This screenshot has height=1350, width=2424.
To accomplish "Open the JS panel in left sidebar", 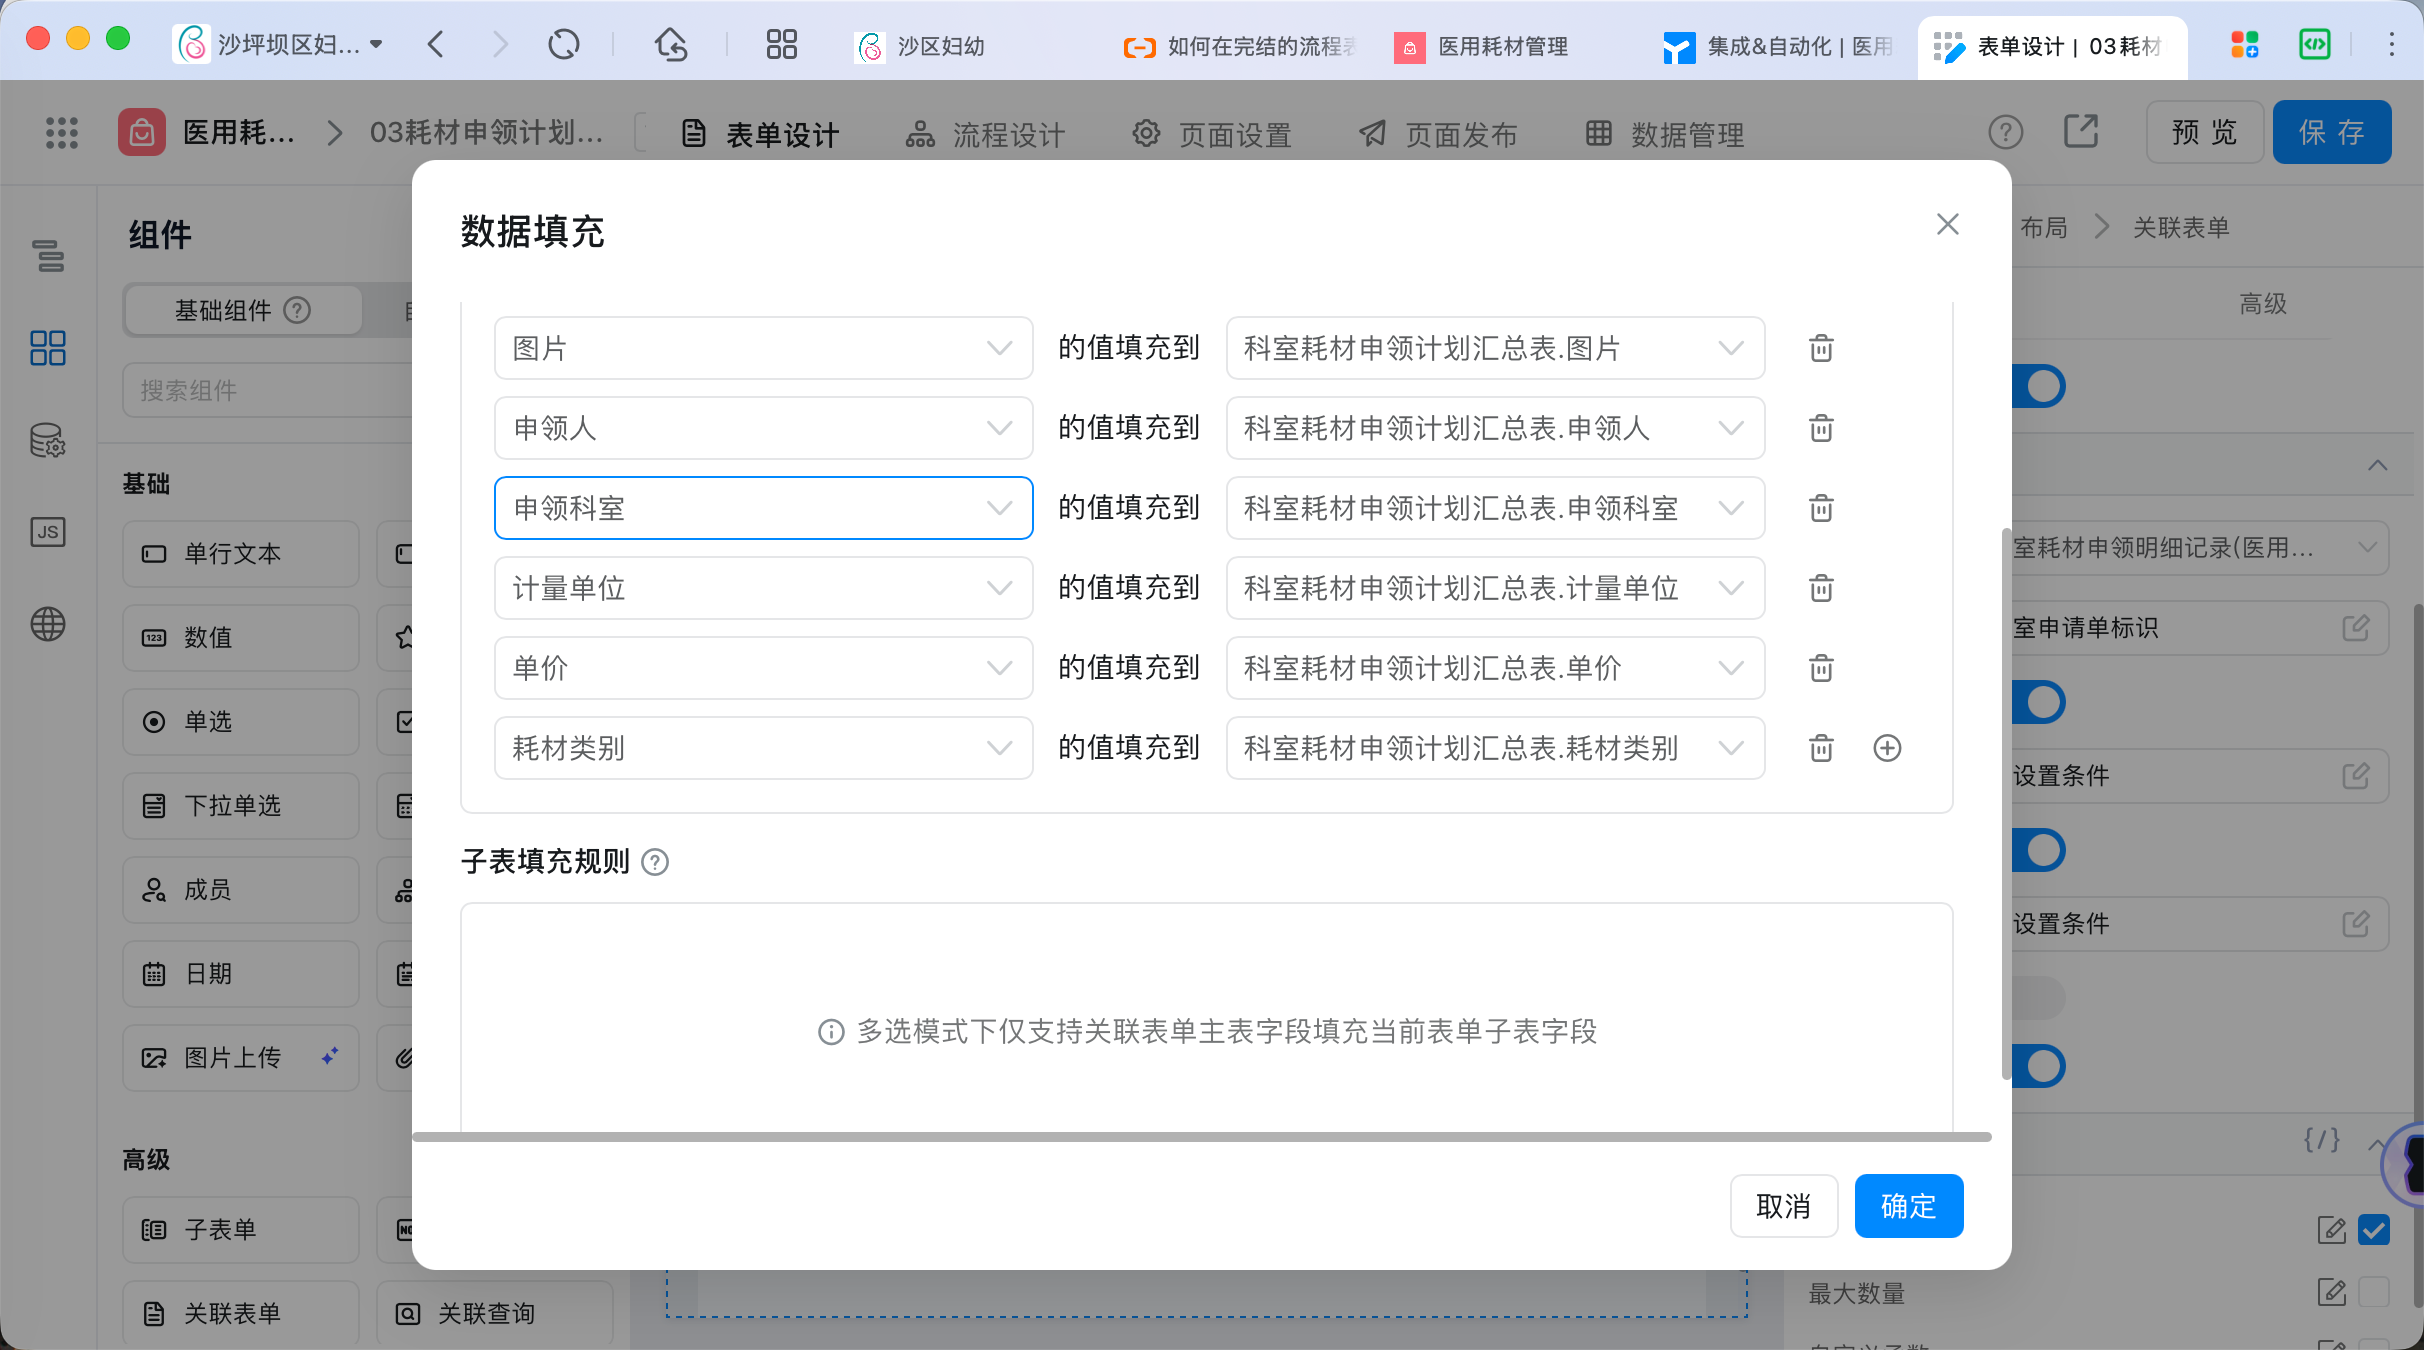I will [x=48, y=532].
